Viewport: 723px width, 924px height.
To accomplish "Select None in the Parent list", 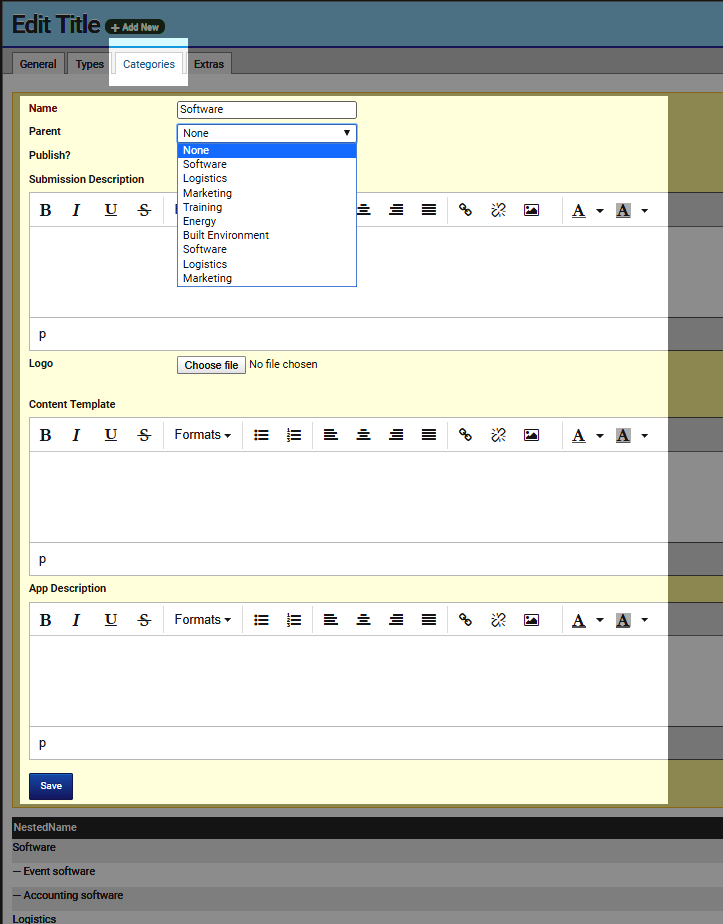I will click(266, 150).
